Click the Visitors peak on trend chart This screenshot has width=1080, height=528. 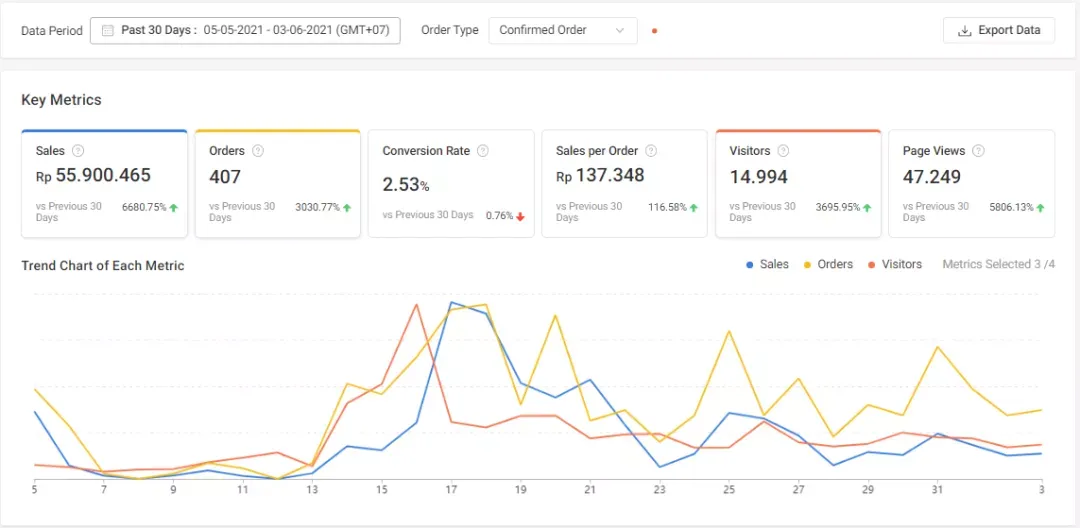coord(416,304)
